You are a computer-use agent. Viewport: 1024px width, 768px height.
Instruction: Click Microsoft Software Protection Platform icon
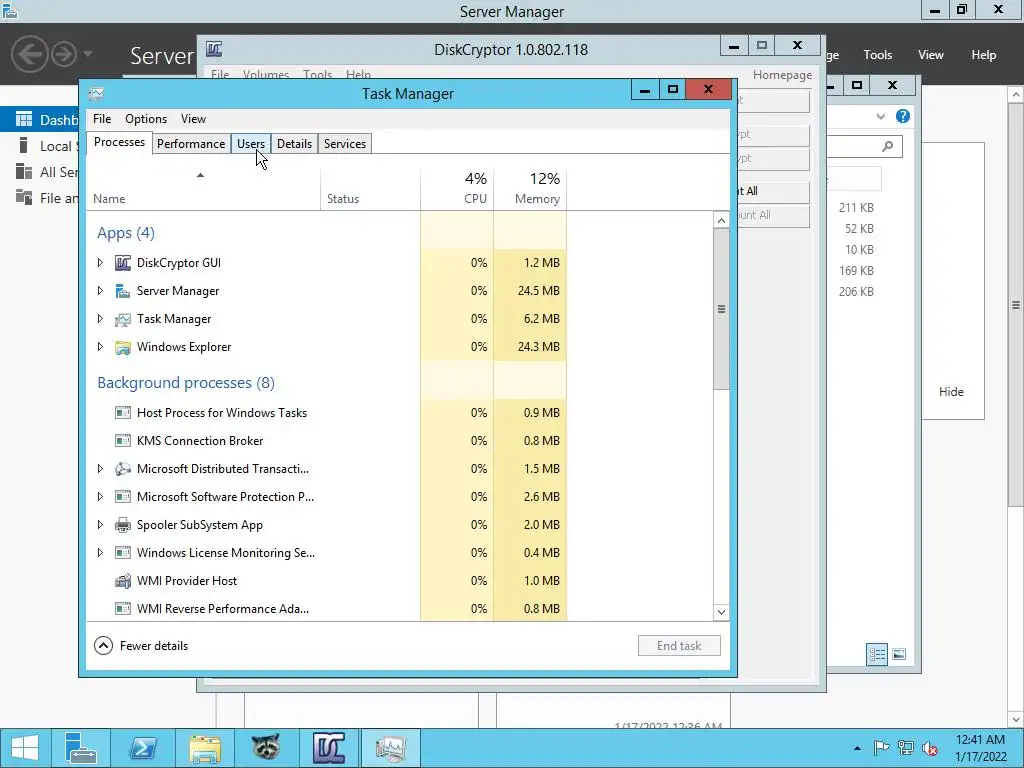123,497
